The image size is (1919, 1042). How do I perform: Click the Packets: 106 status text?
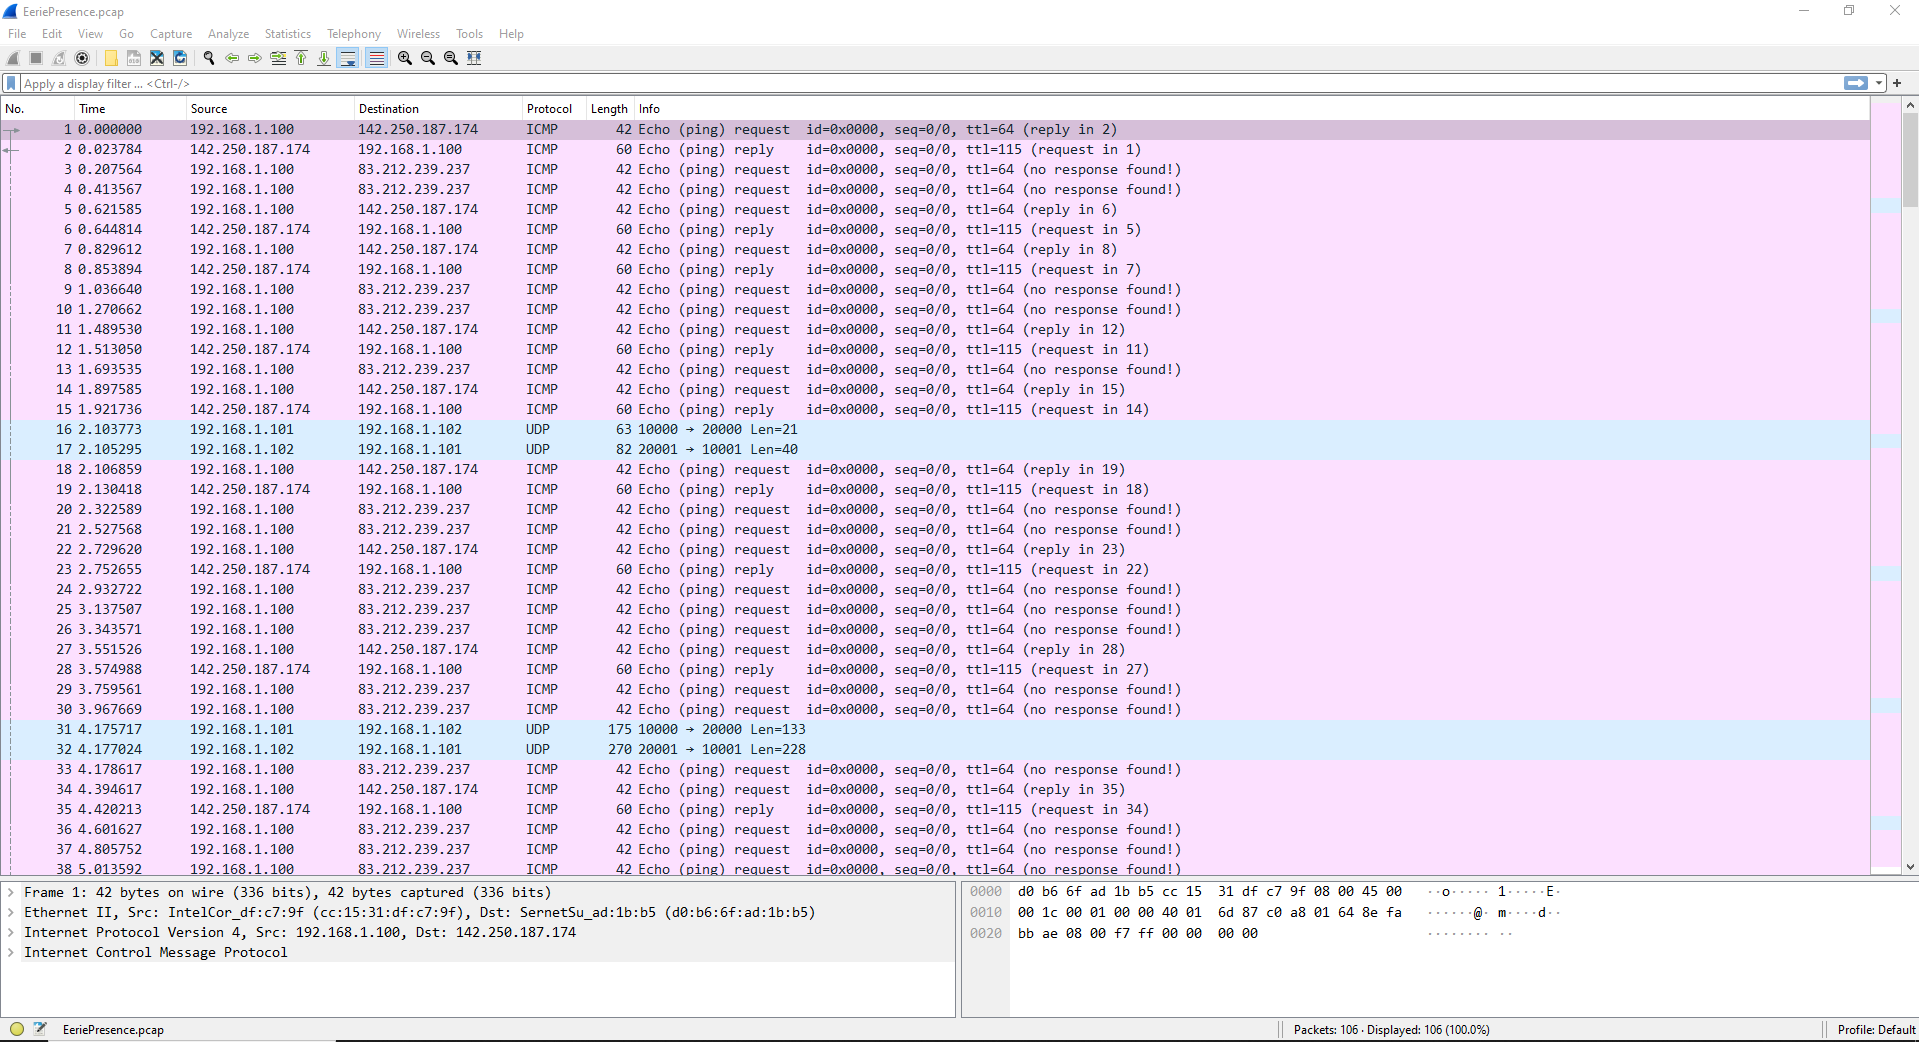coord(1391,1029)
